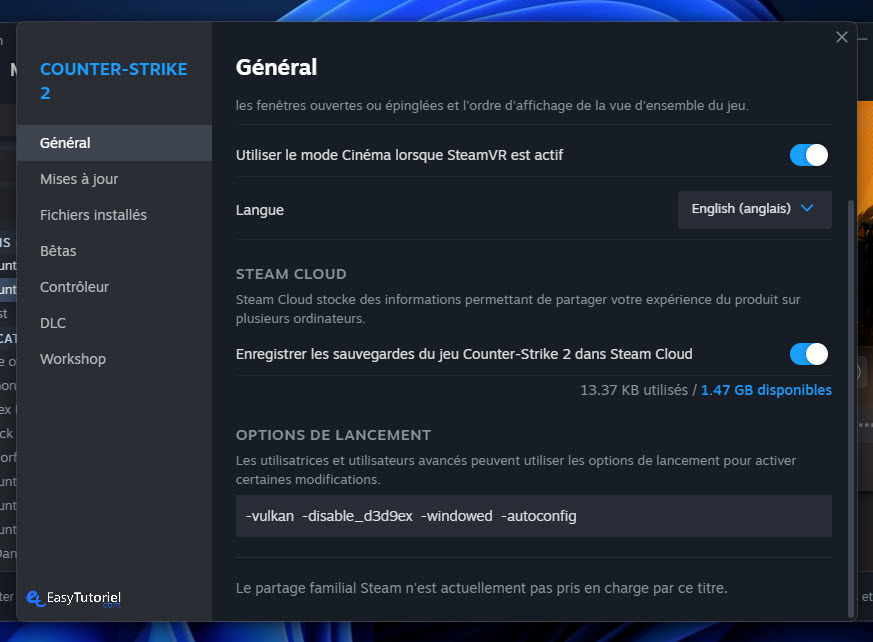Toggle Cinéma mode for SteamVR switch

coord(808,155)
